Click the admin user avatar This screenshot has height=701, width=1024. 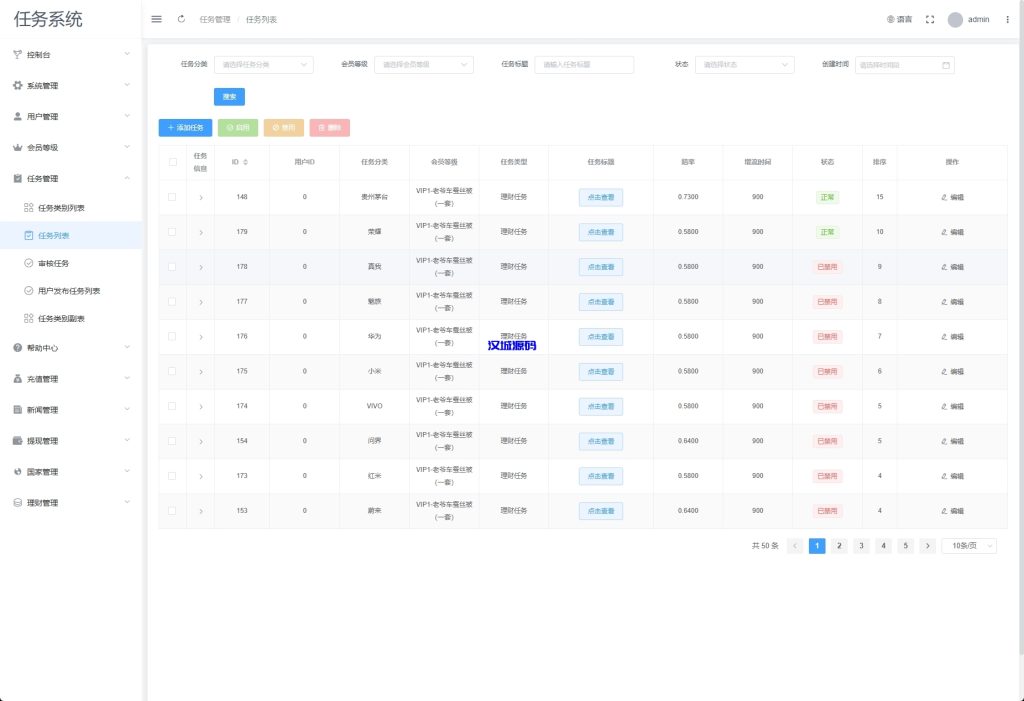tap(955, 19)
